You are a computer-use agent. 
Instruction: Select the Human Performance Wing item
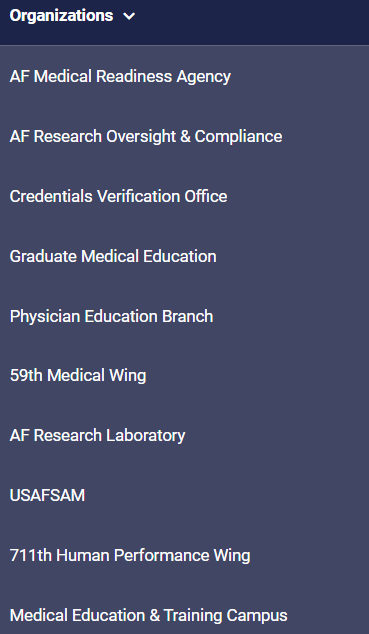[130, 555]
